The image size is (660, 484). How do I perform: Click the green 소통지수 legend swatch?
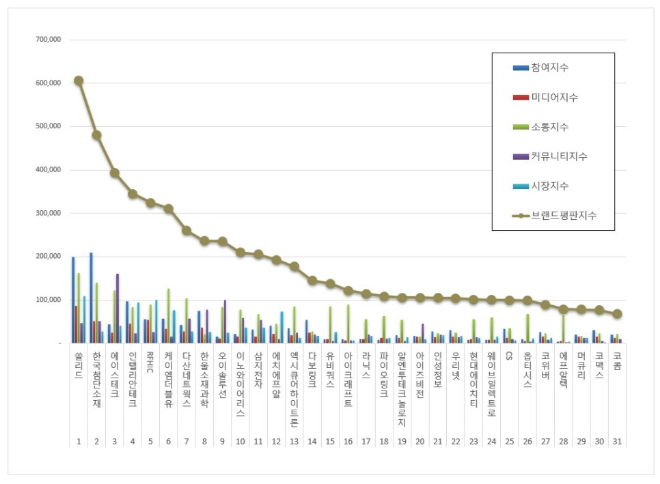coord(520,127)
